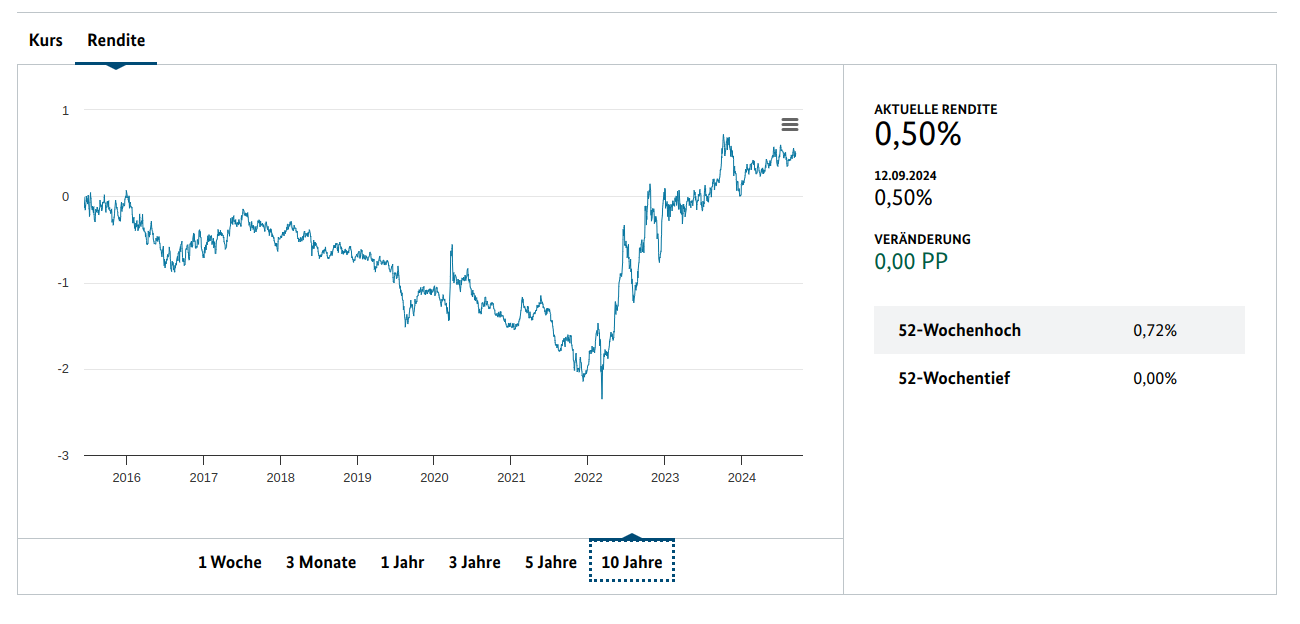Click the 2024 x-axis label

click(x=741, y=477)
